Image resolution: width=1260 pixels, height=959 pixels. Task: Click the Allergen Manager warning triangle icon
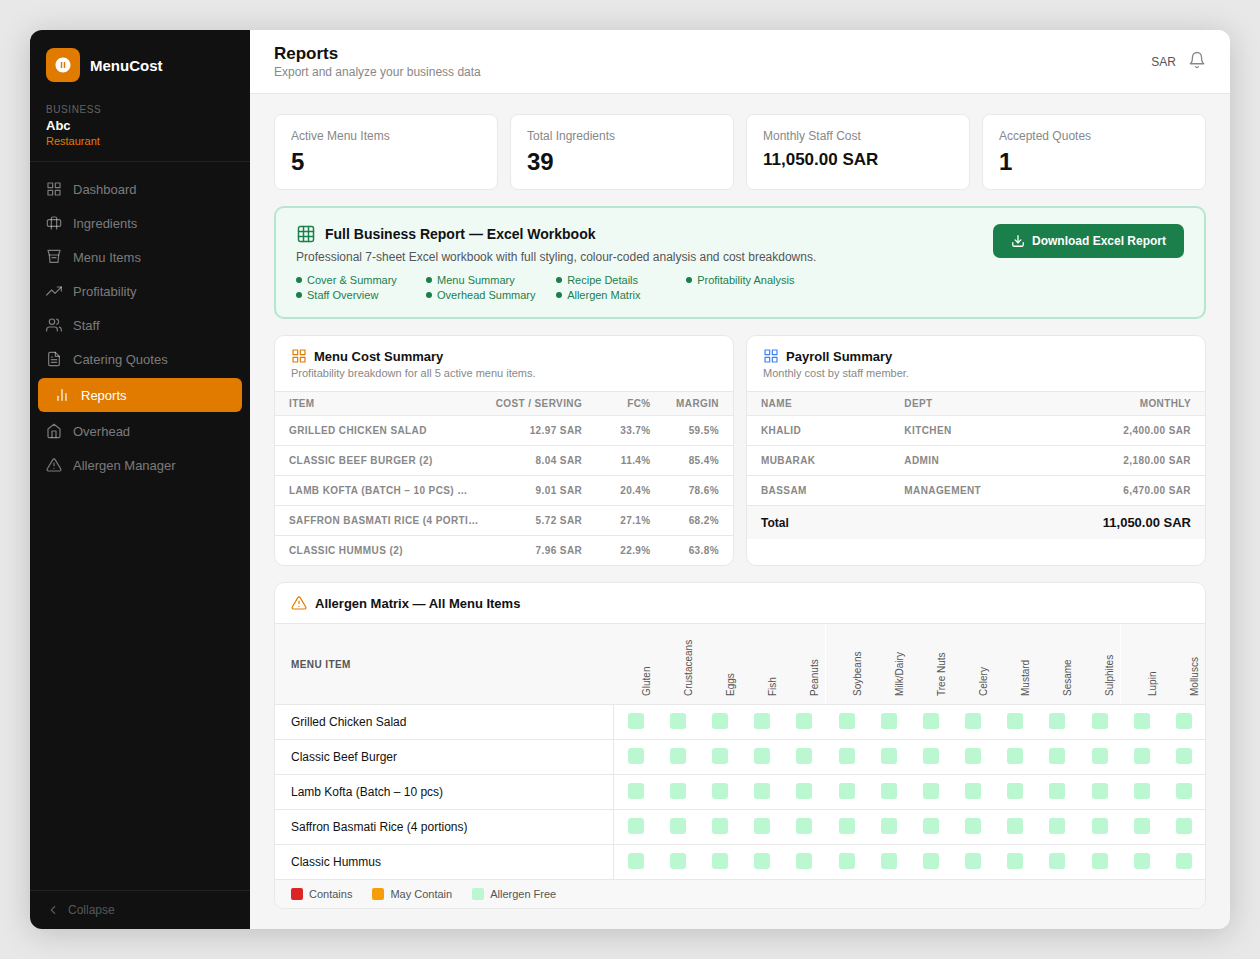pos(54,465)
